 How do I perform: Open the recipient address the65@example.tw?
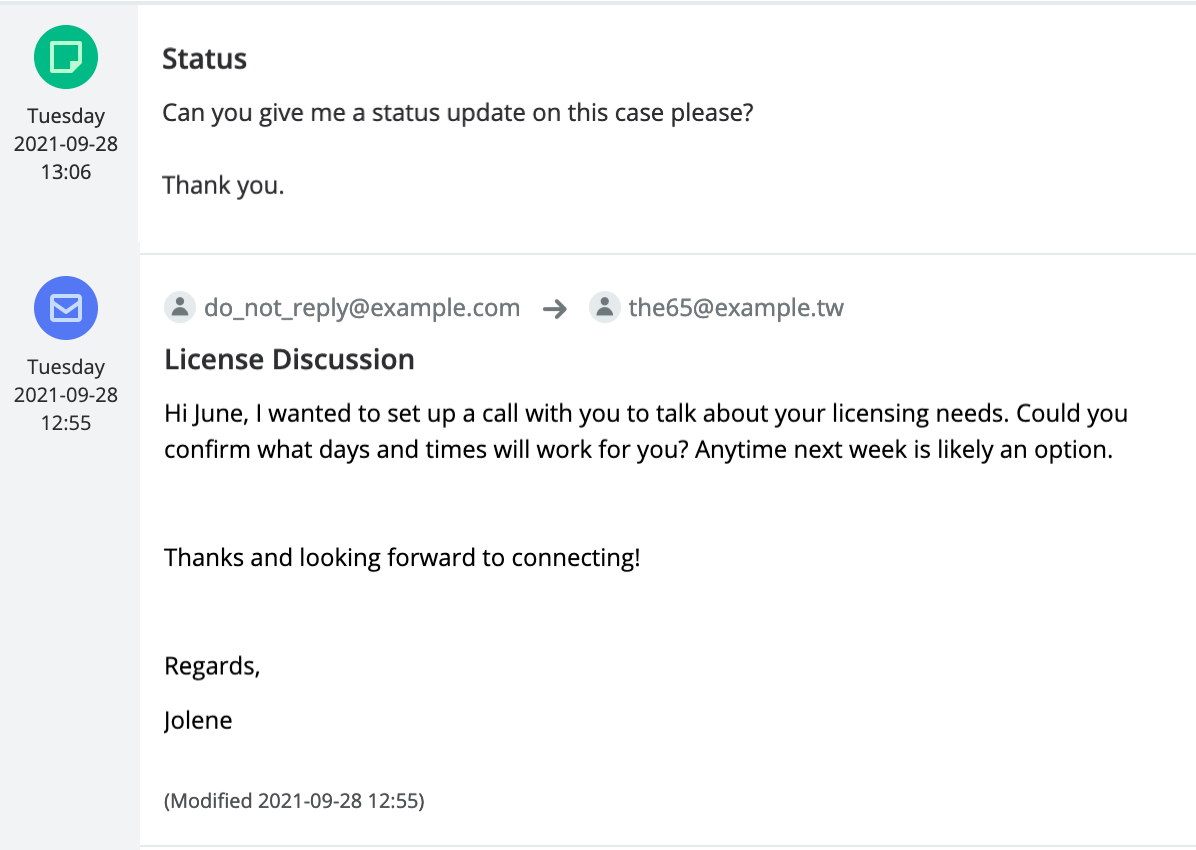(x=736, y=308)
